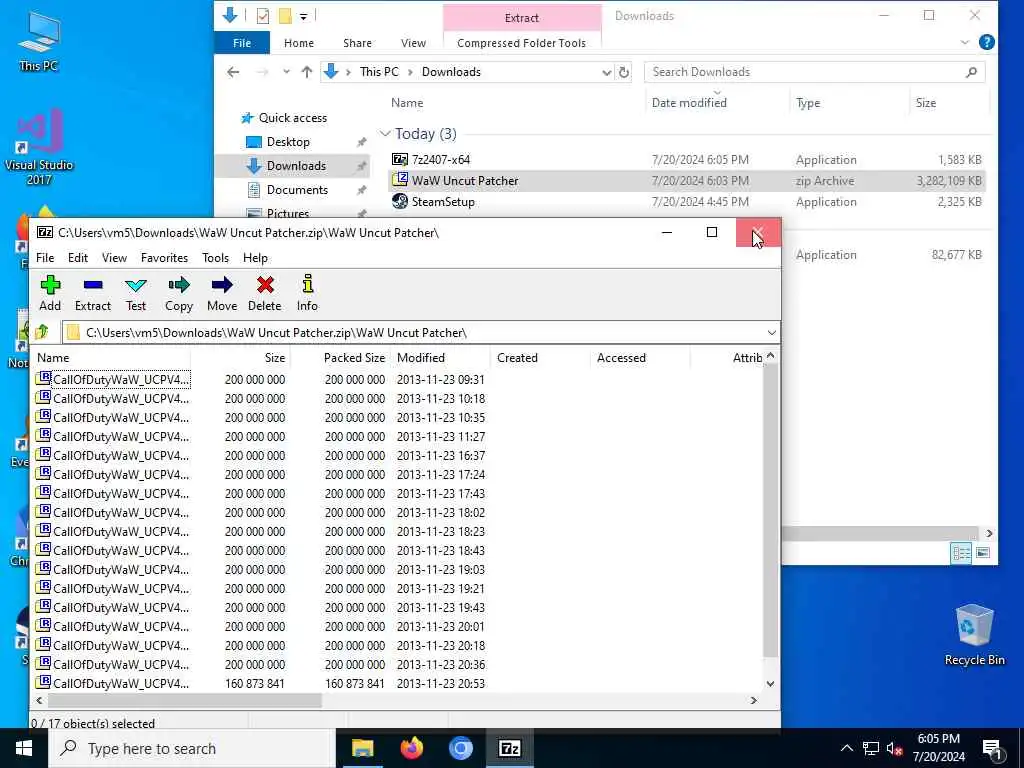1024x768 pixels.
Task: Collapse the Today (3) group in Explorer
Action: [385, 134]
